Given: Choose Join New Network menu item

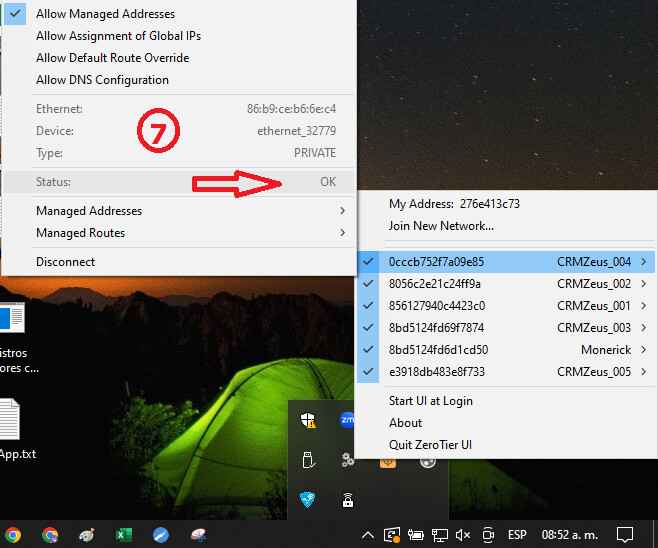Looking at the screenshot, I should tap(441, 226).
